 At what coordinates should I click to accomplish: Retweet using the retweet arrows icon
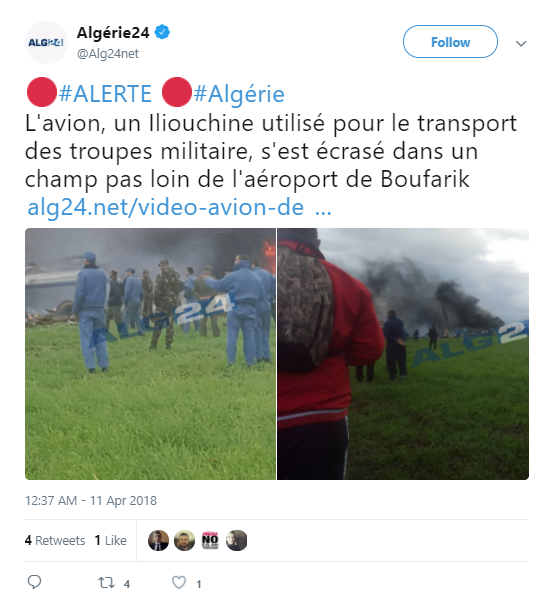tap(106, 583)
